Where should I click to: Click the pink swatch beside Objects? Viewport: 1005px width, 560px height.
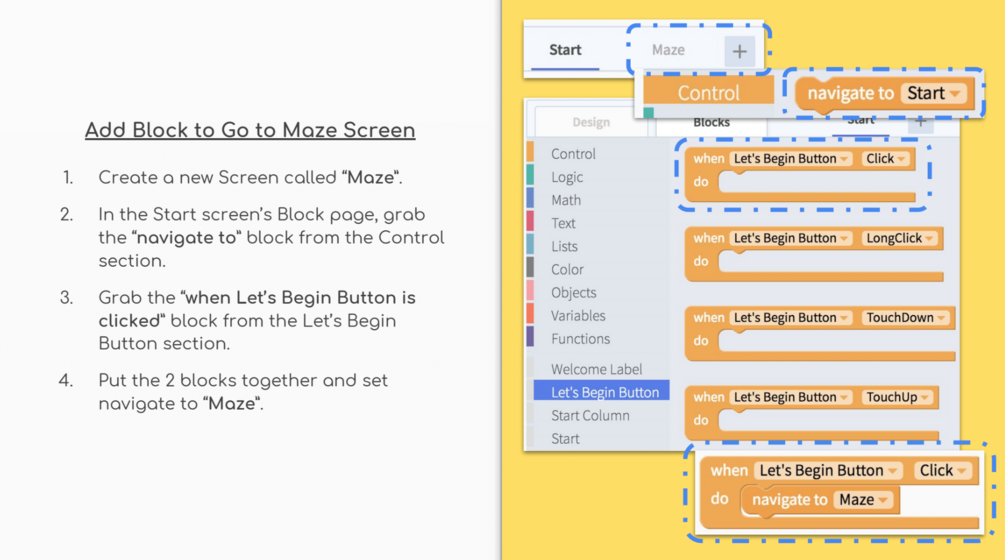[x=530, y=290]
